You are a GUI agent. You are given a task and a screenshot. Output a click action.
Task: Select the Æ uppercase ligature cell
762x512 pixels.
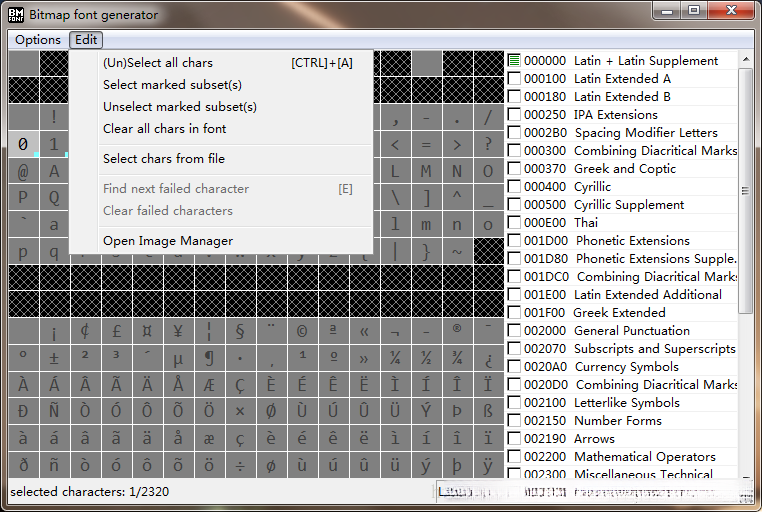pos(209,385)
